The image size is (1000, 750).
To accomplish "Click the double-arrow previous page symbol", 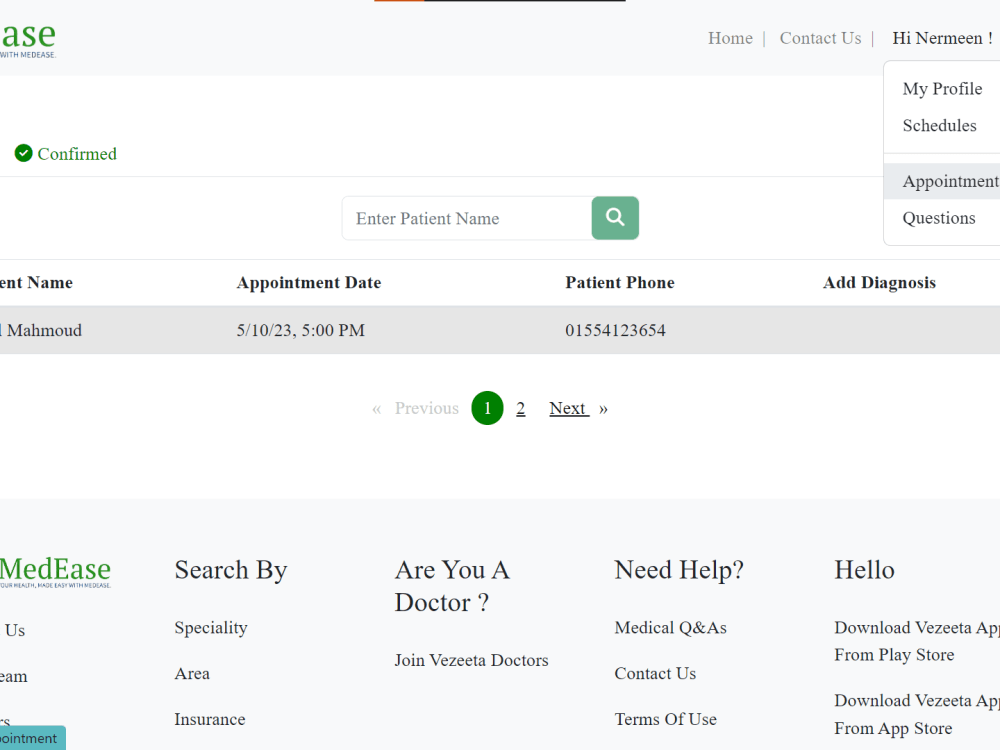I will click(376, 409).
